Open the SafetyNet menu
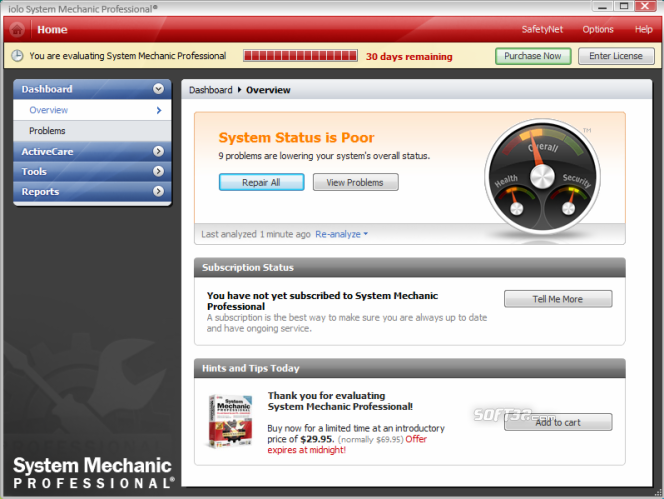Image resolution: width=664 pixels, height=499 pixels. [x=542, y=29]
